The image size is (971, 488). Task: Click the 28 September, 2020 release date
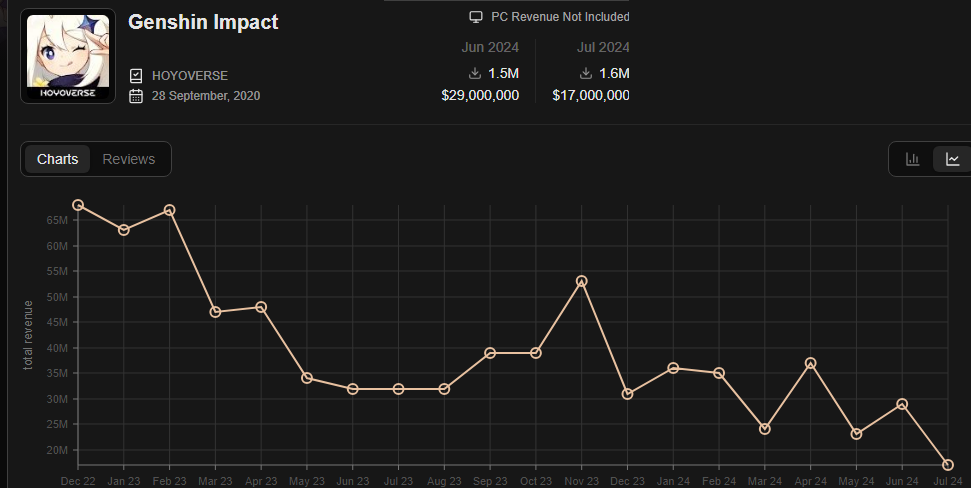coord(206,96)
